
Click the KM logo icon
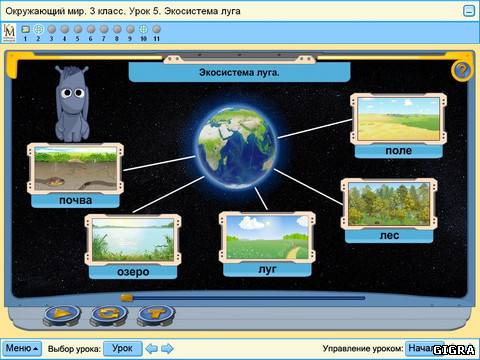pyautogui.click(x=9, y=33)
